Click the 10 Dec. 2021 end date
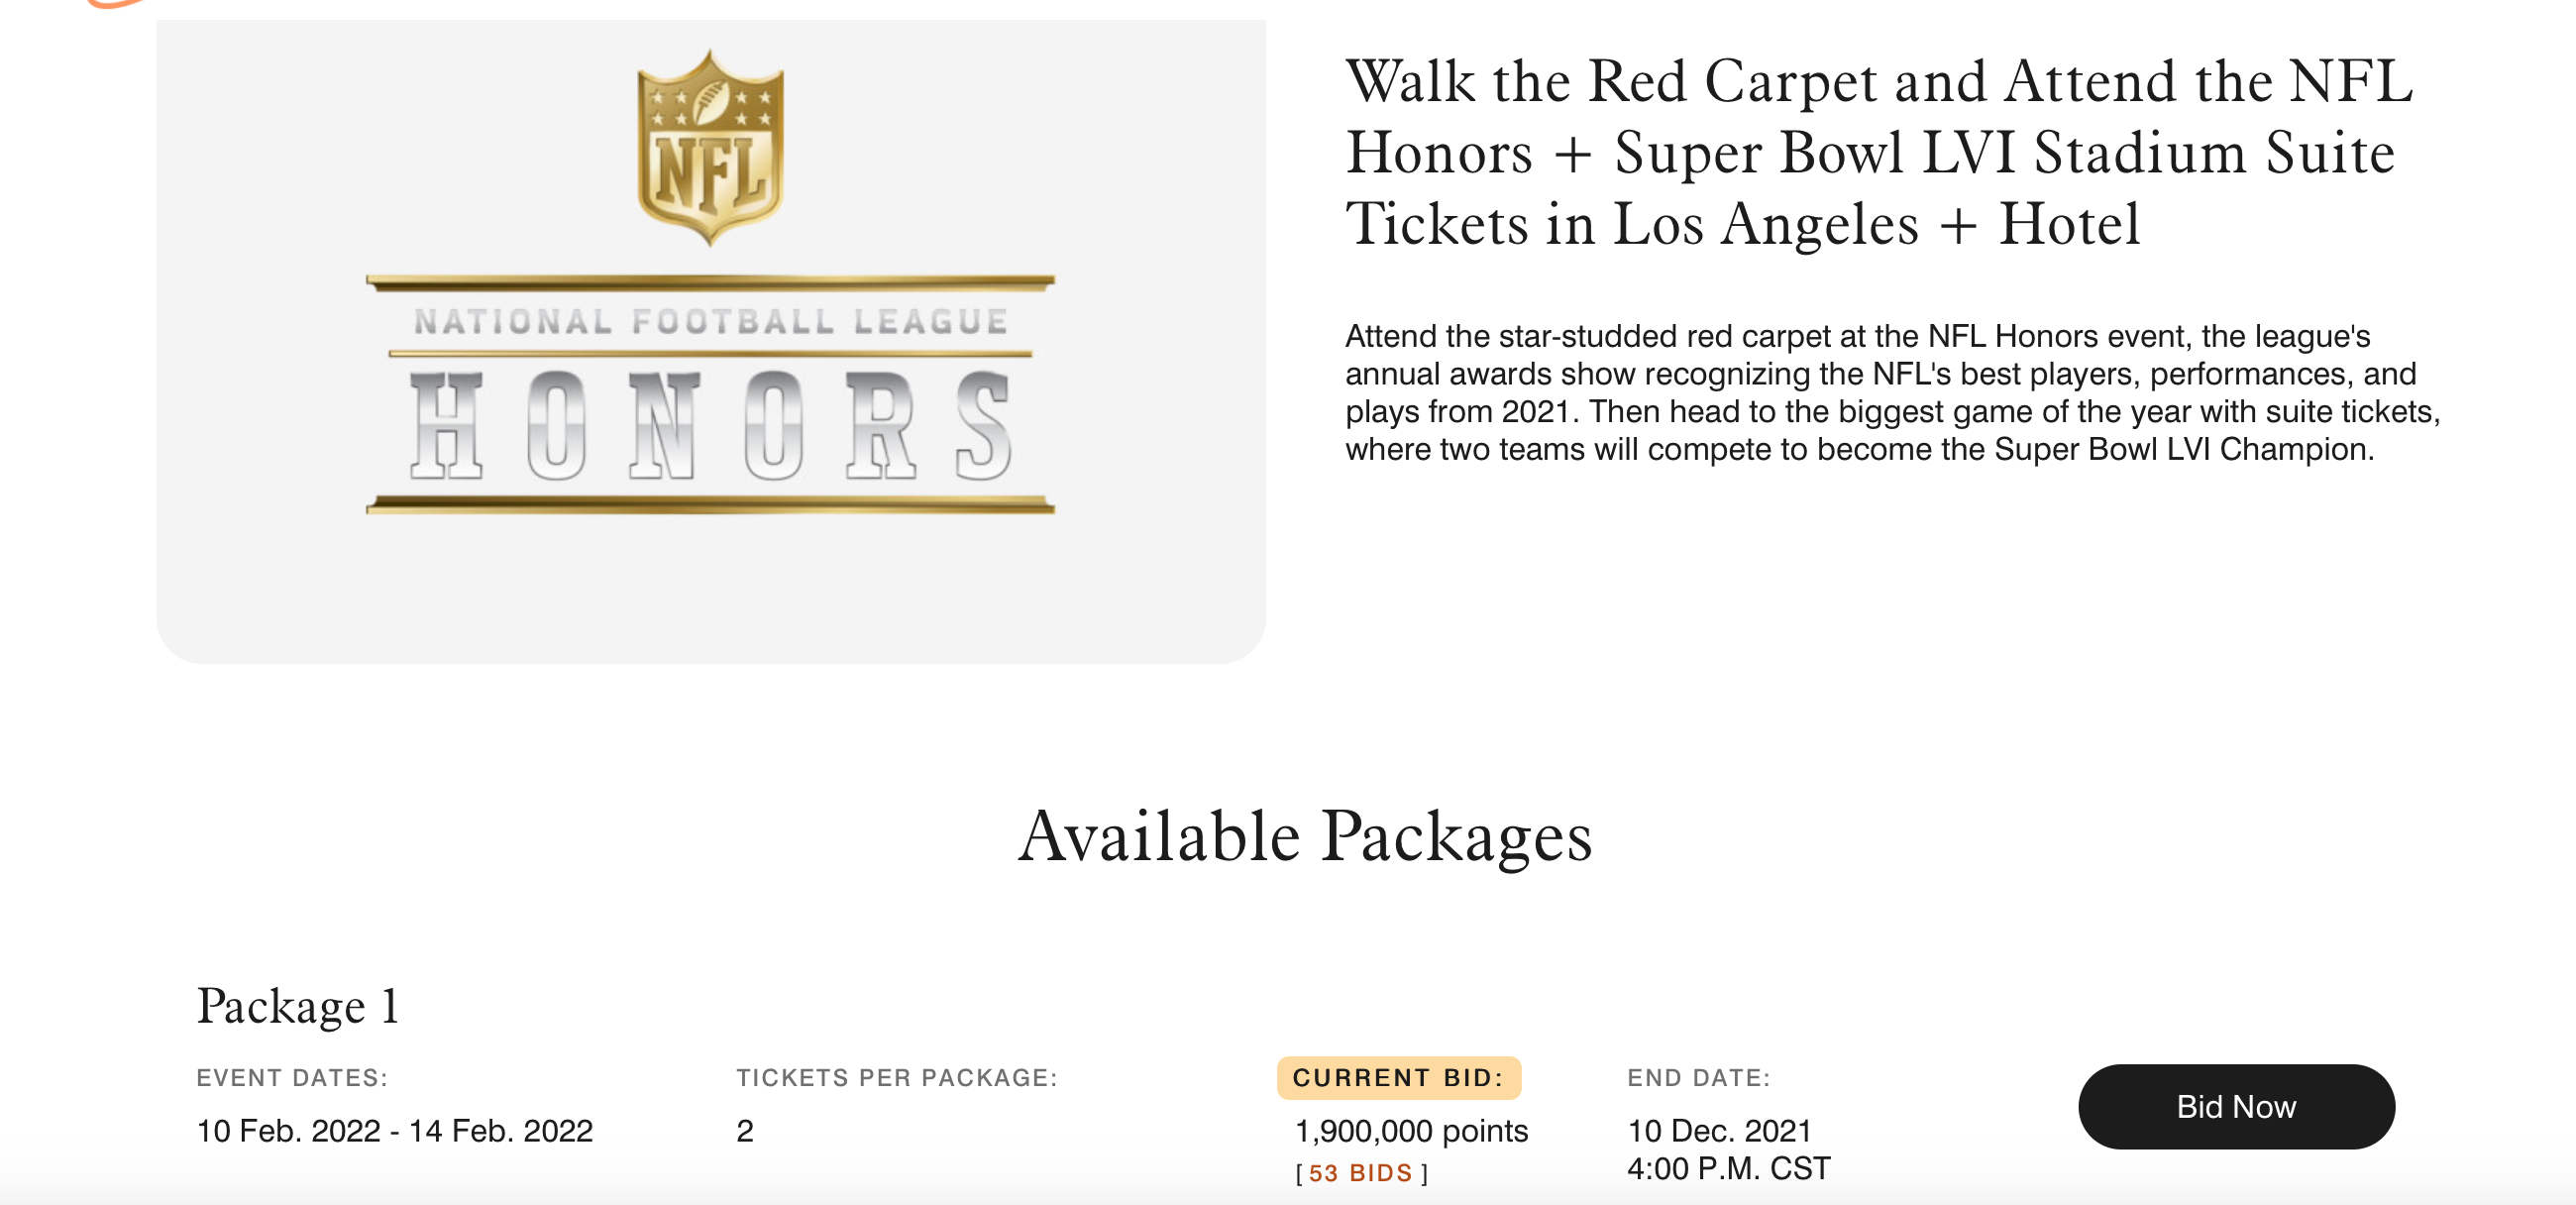Screen dimensions: 2576x1205 (x=1719, y=1131)
